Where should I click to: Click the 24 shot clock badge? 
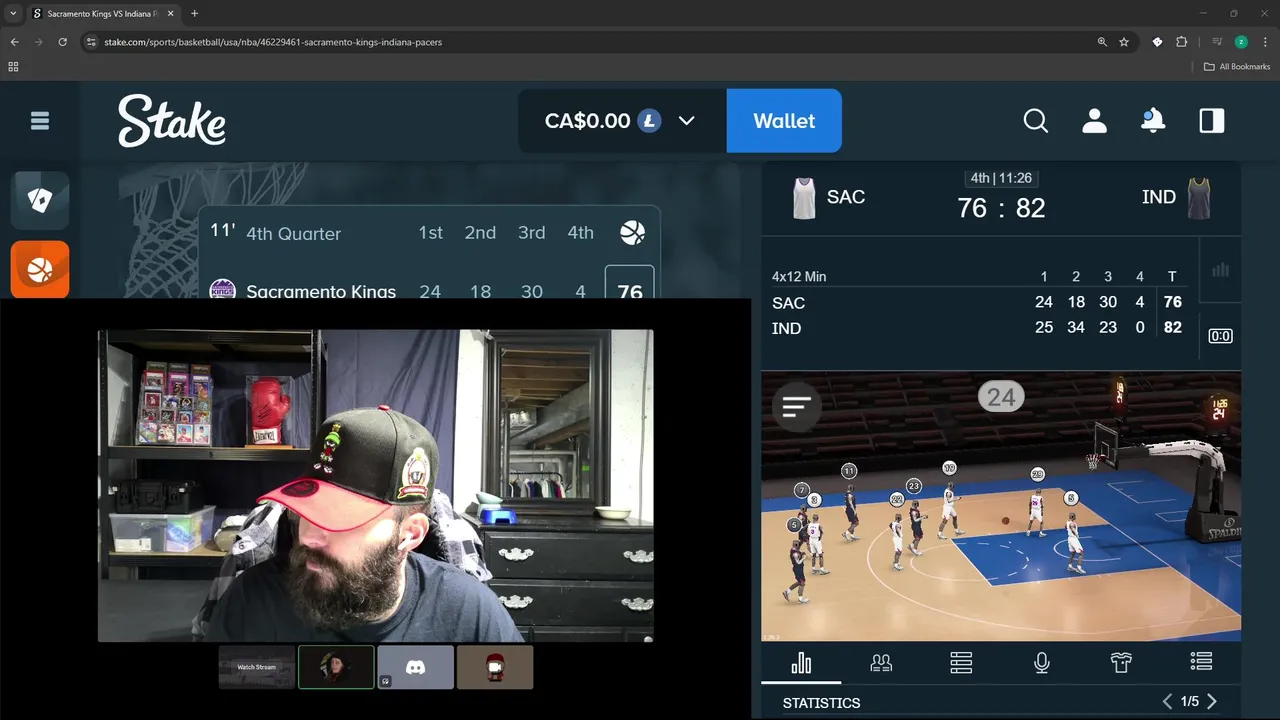point(1001,397)
